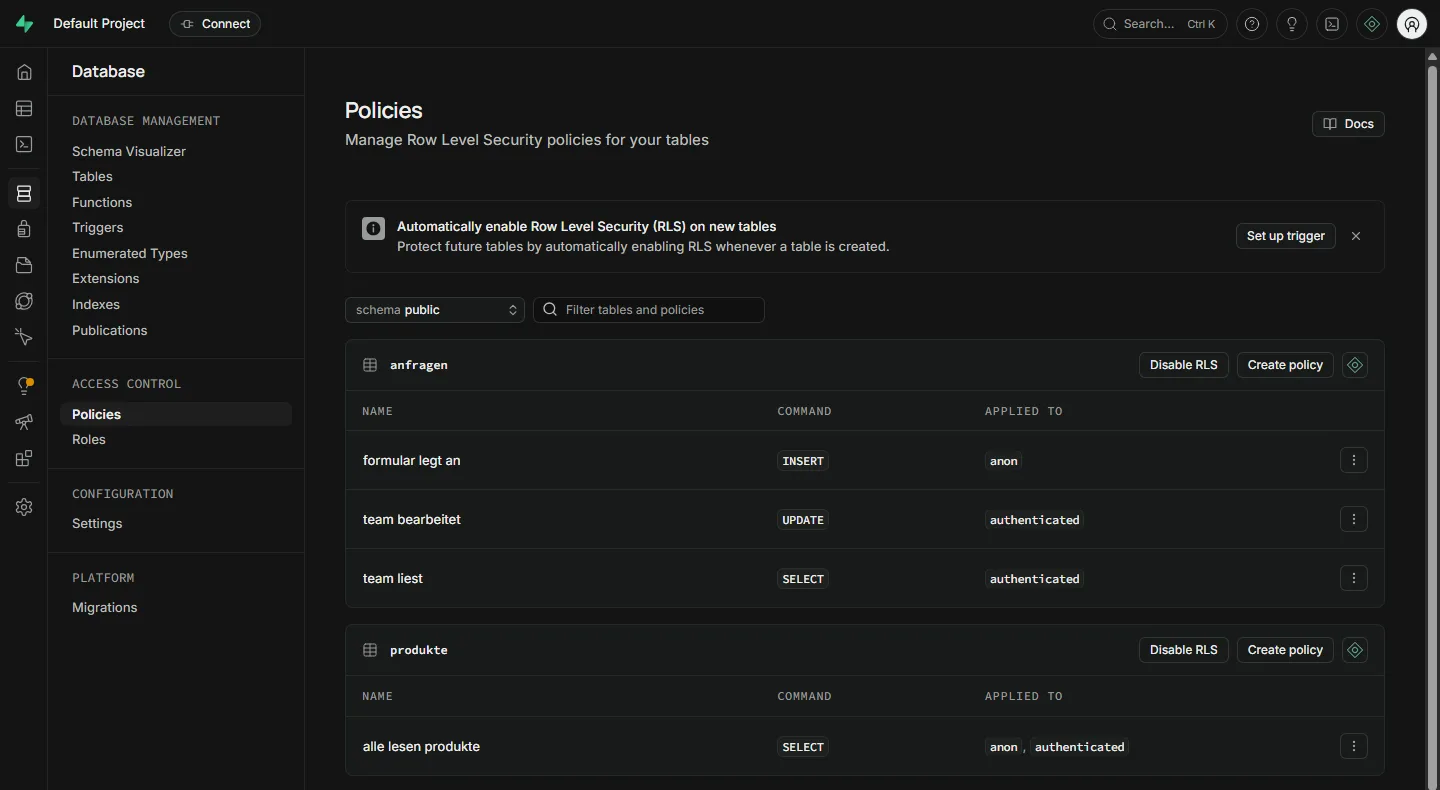Create policy for the anfragen table

pos(1285,365)
